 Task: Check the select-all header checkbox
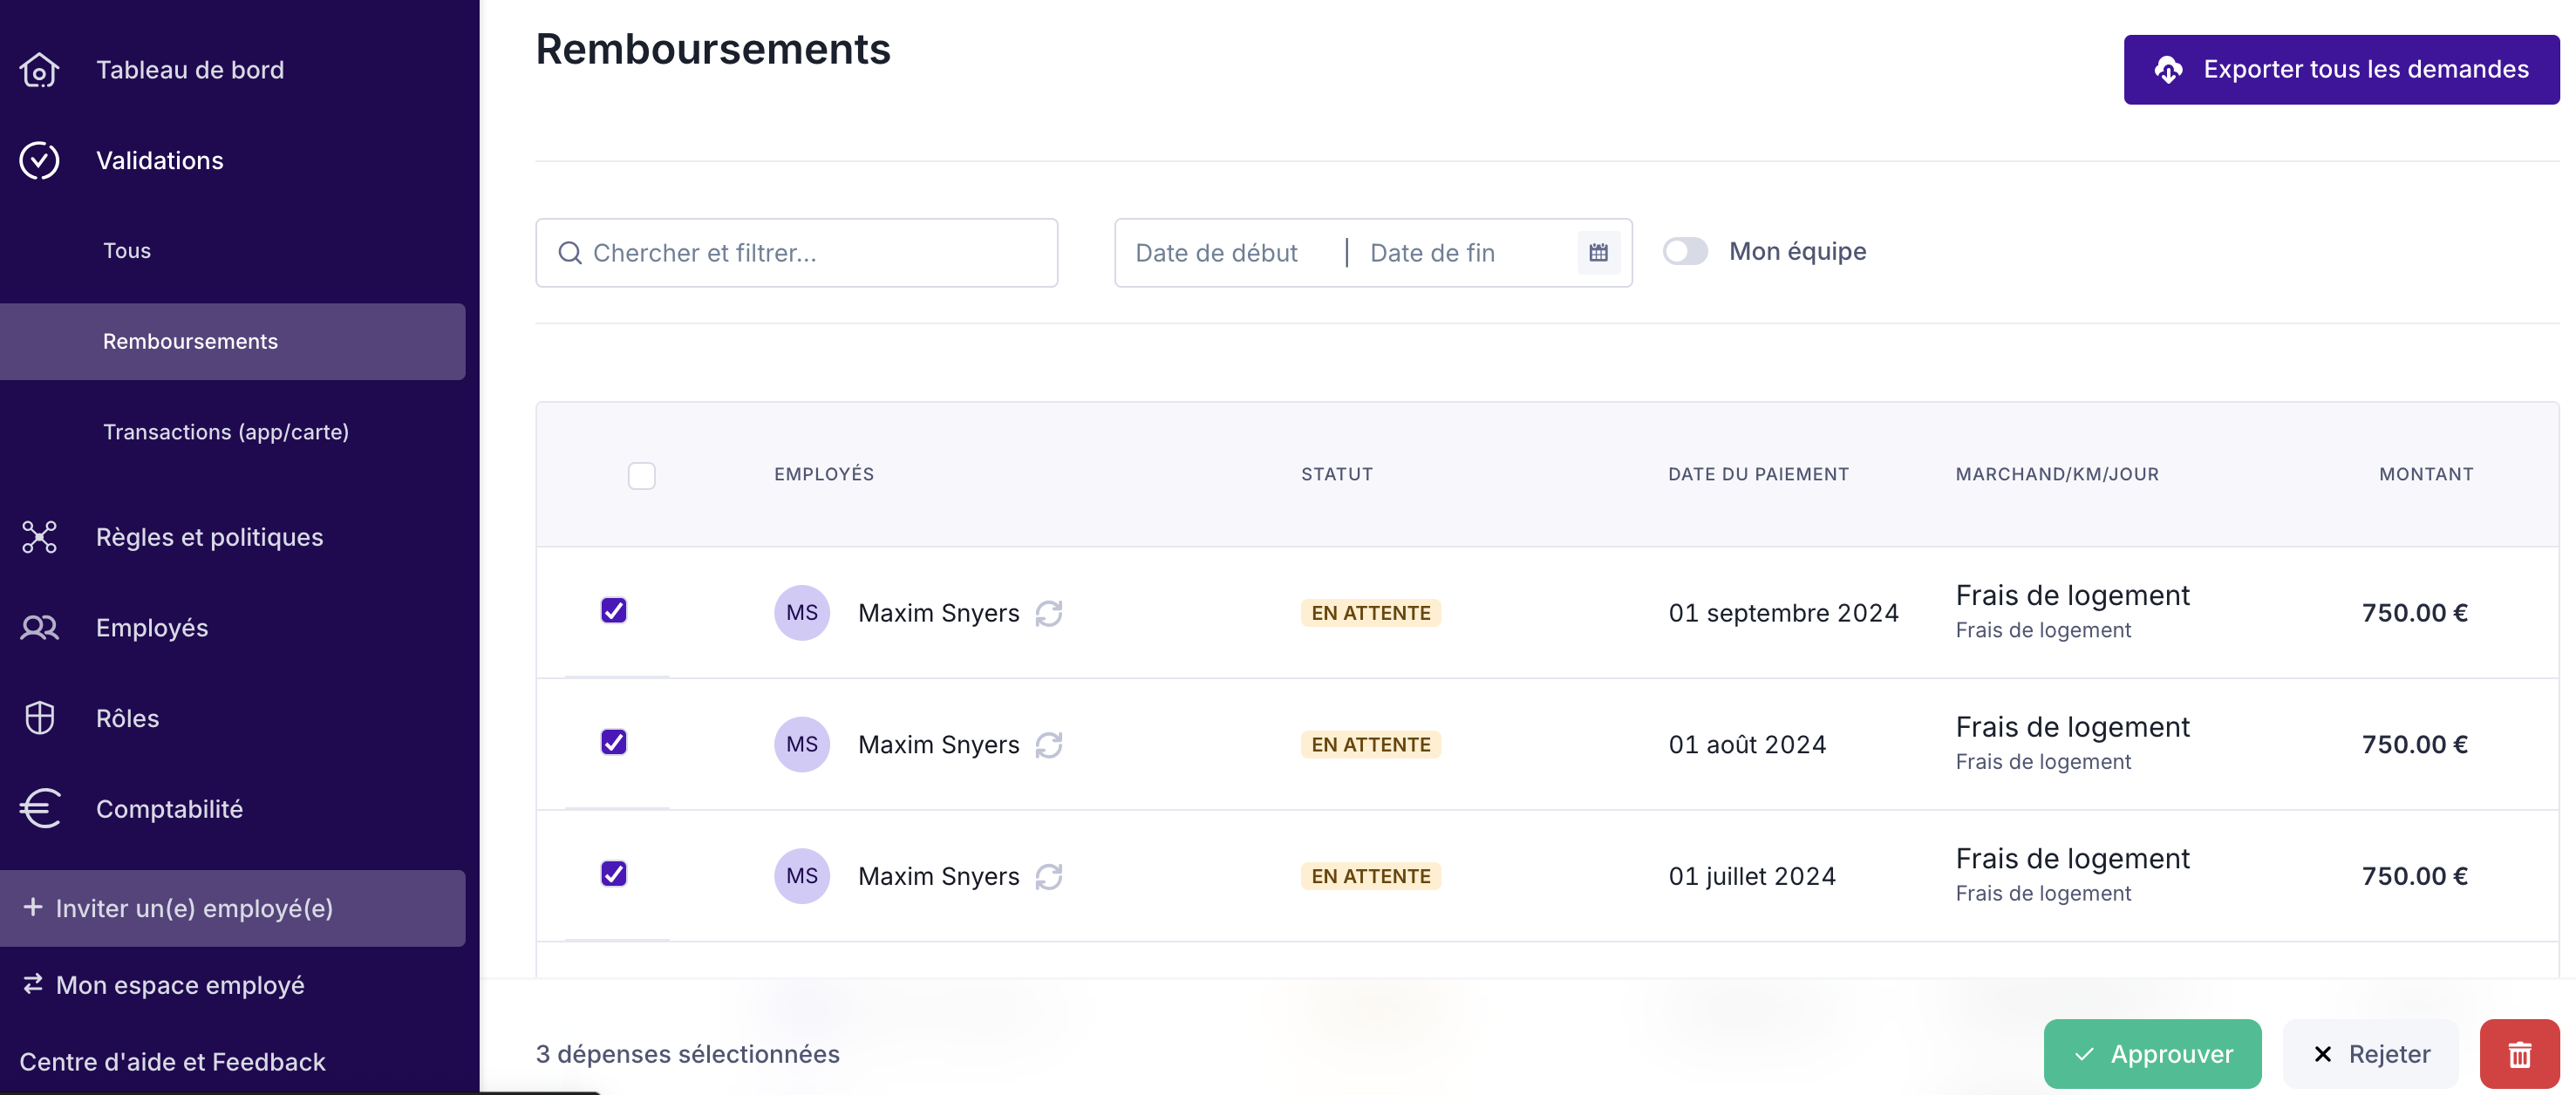[x=641, y=475]
